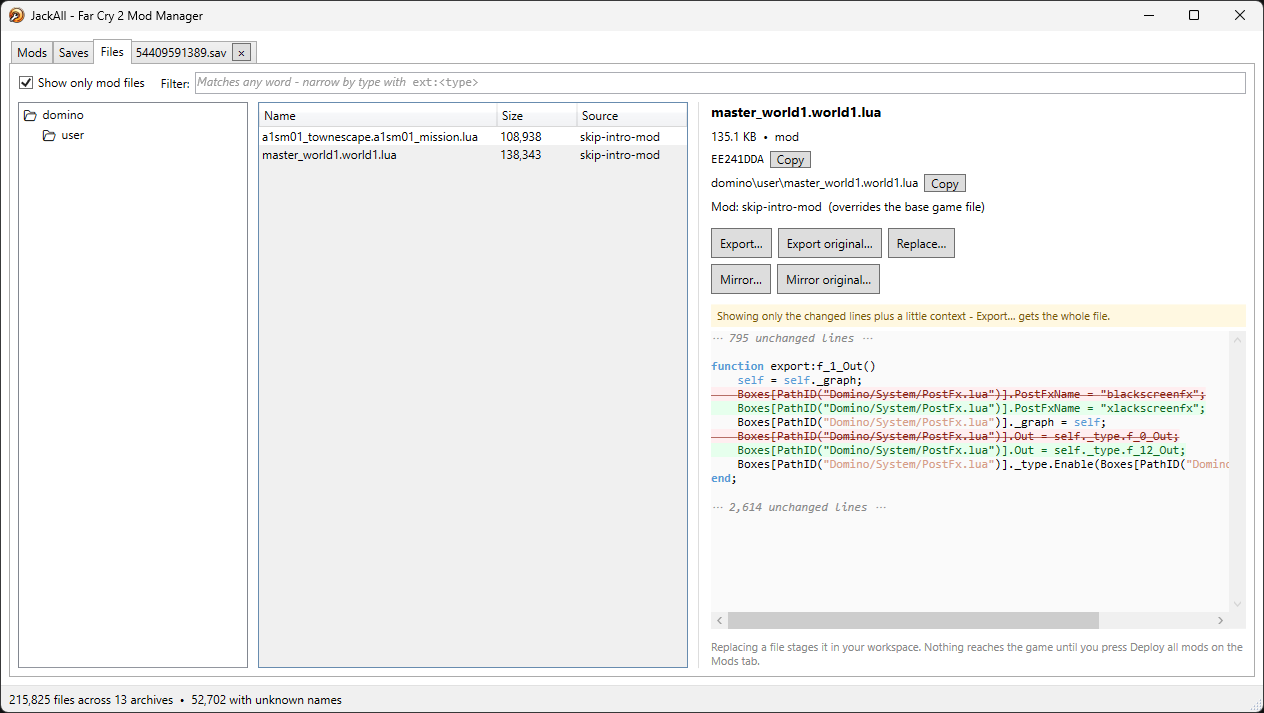Screen dimensions: 1264x713
Task: Switch to the Mods tab
Action: coord(32,53)
